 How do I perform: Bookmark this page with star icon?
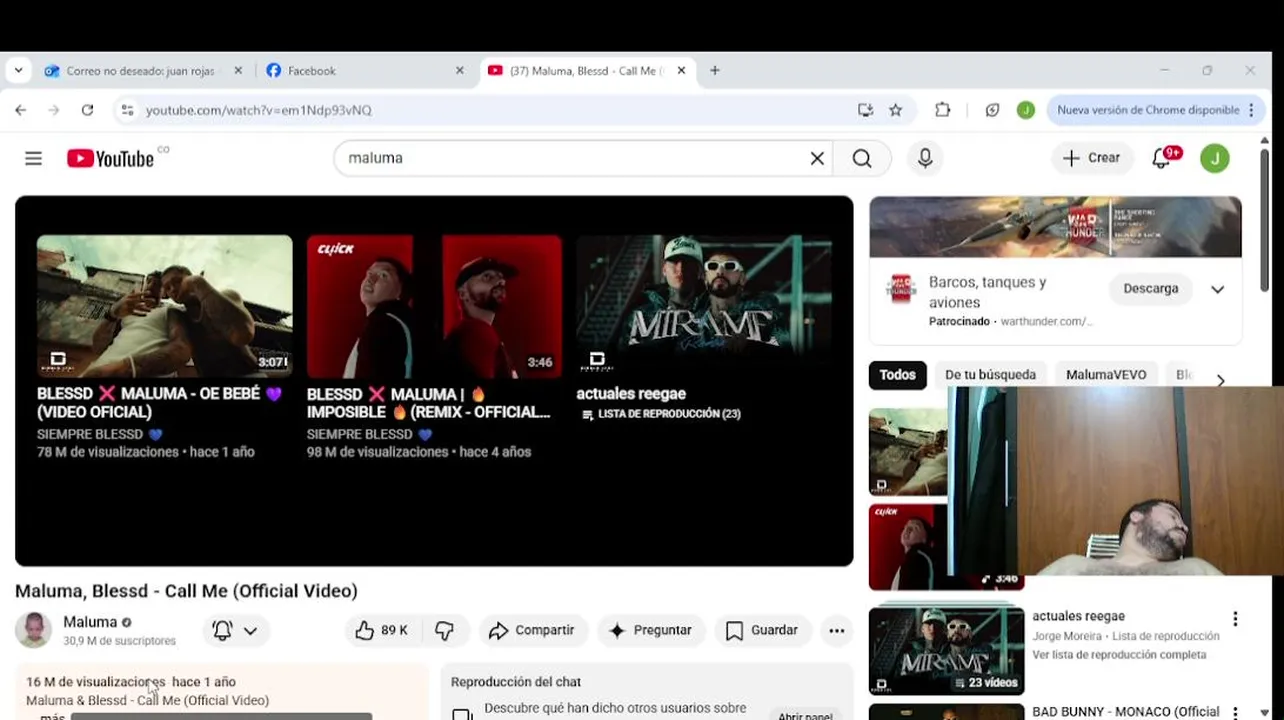click(895, 110)
